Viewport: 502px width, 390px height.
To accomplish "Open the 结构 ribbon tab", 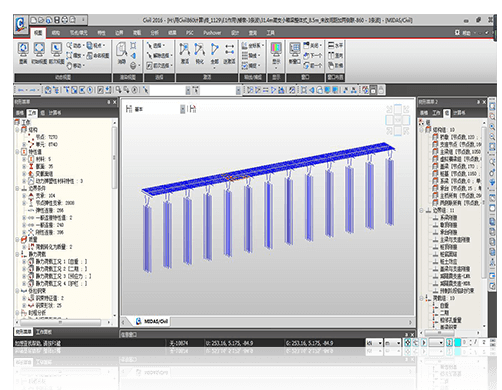I will [56, 33].
